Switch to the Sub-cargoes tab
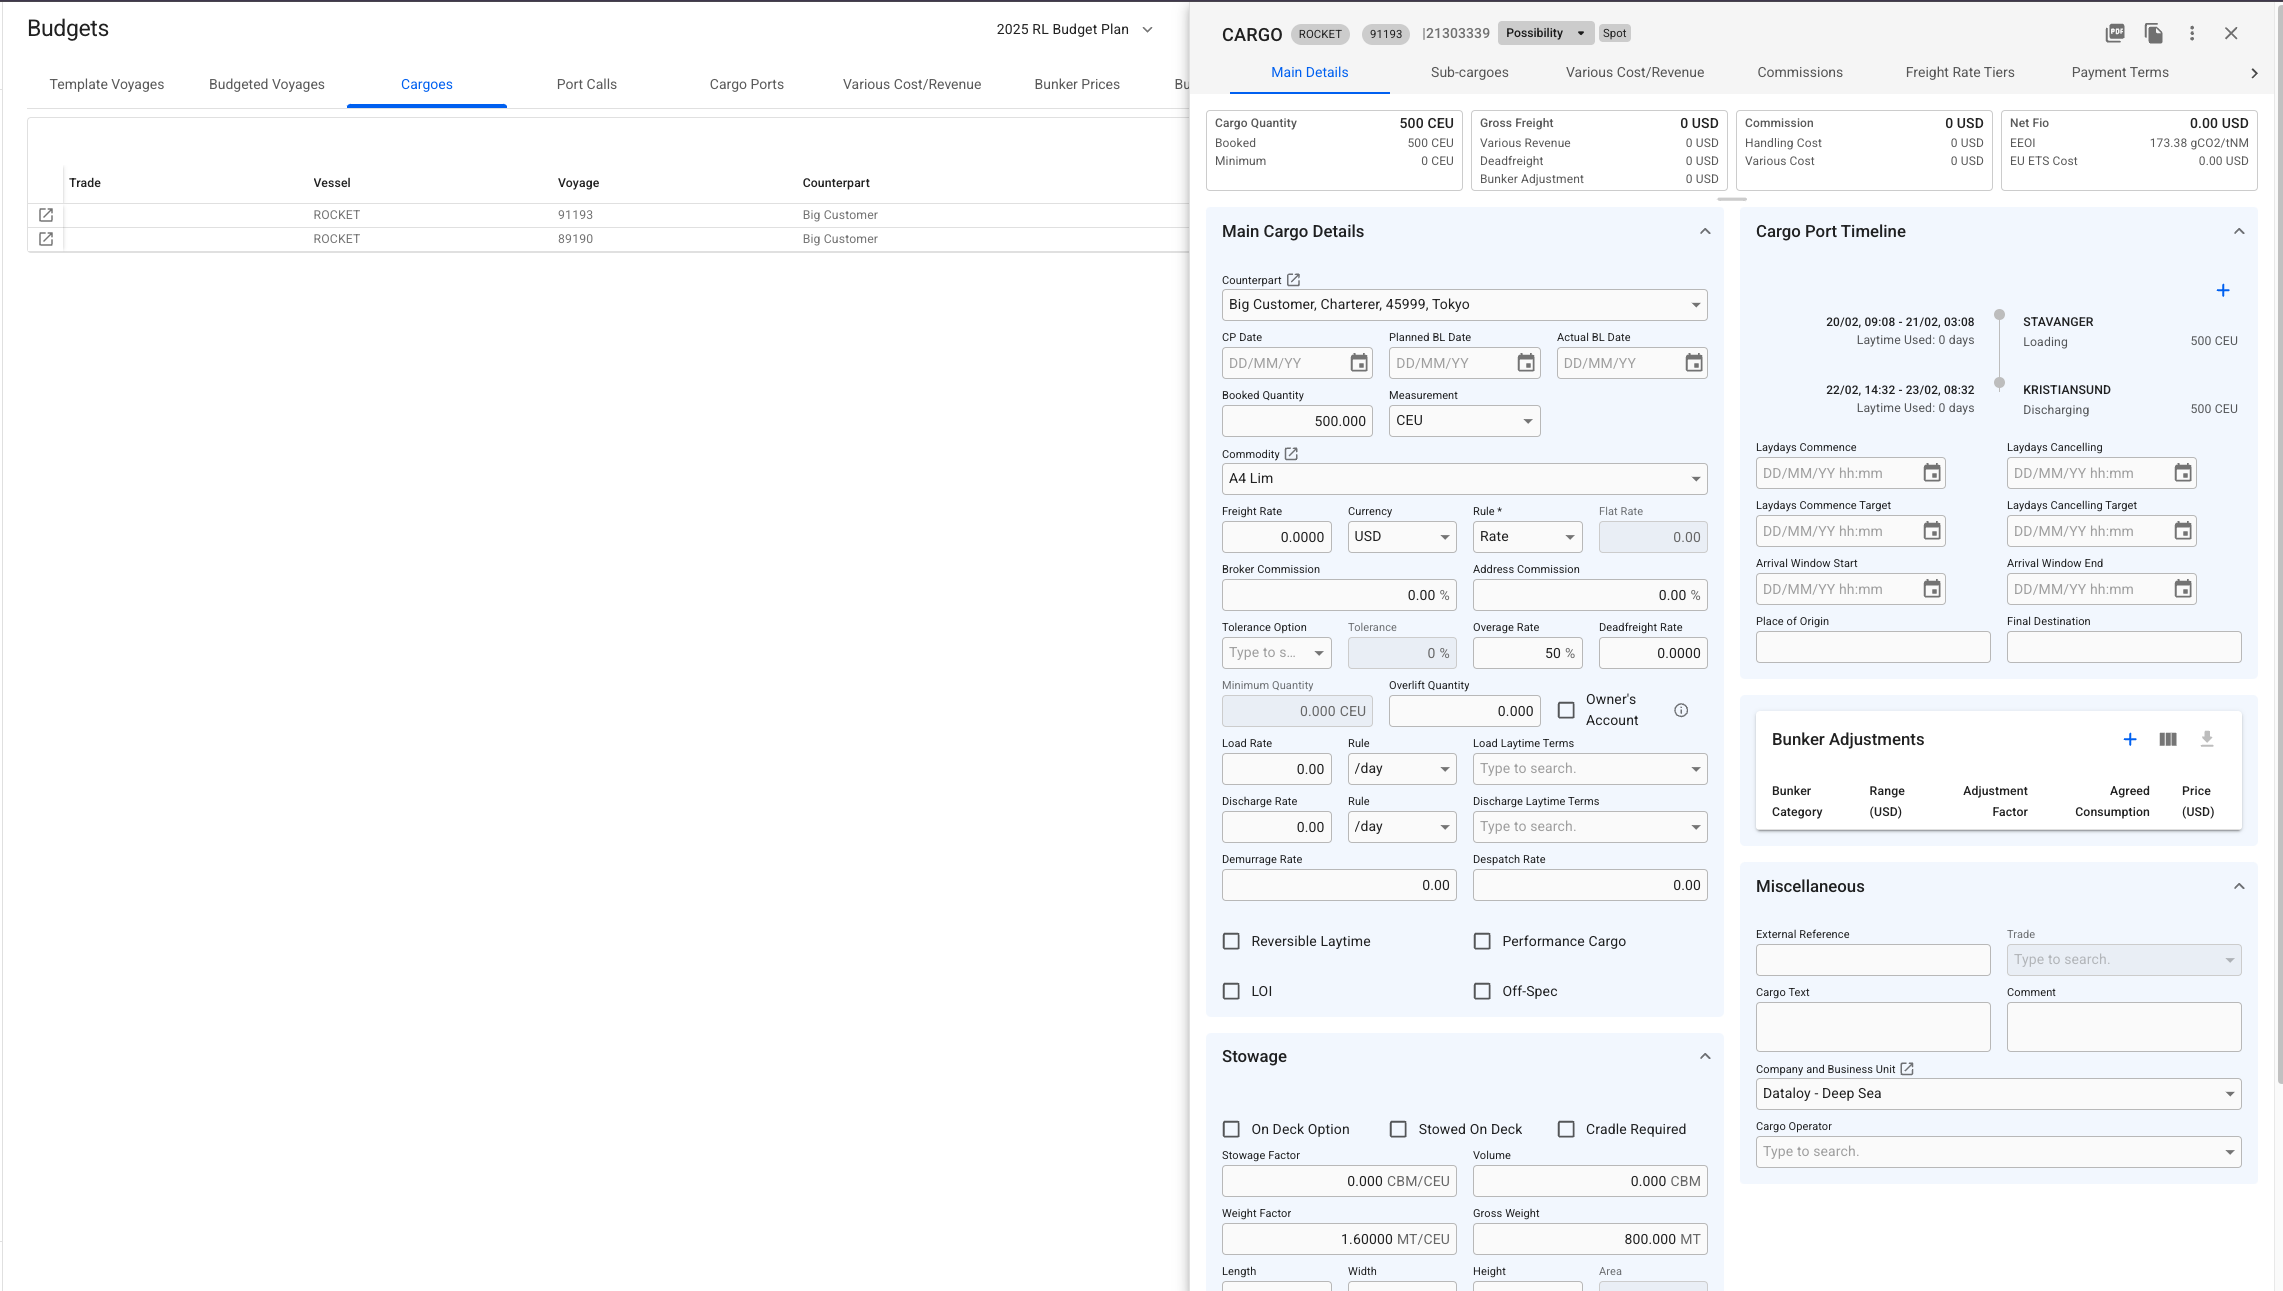The height and width of the screenshot is (1291, 2283). [1469, 72]
